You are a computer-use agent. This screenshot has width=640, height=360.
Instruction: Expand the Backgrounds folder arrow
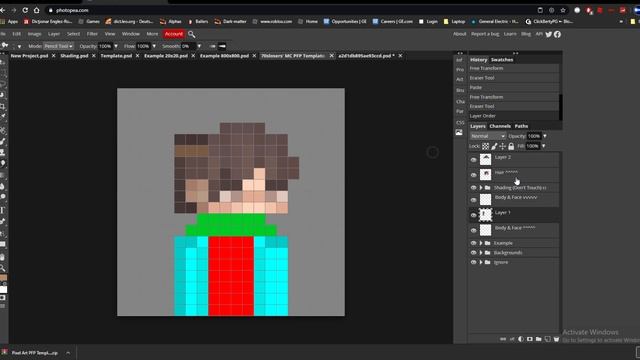pyautogui.click(x=481, y=253)
